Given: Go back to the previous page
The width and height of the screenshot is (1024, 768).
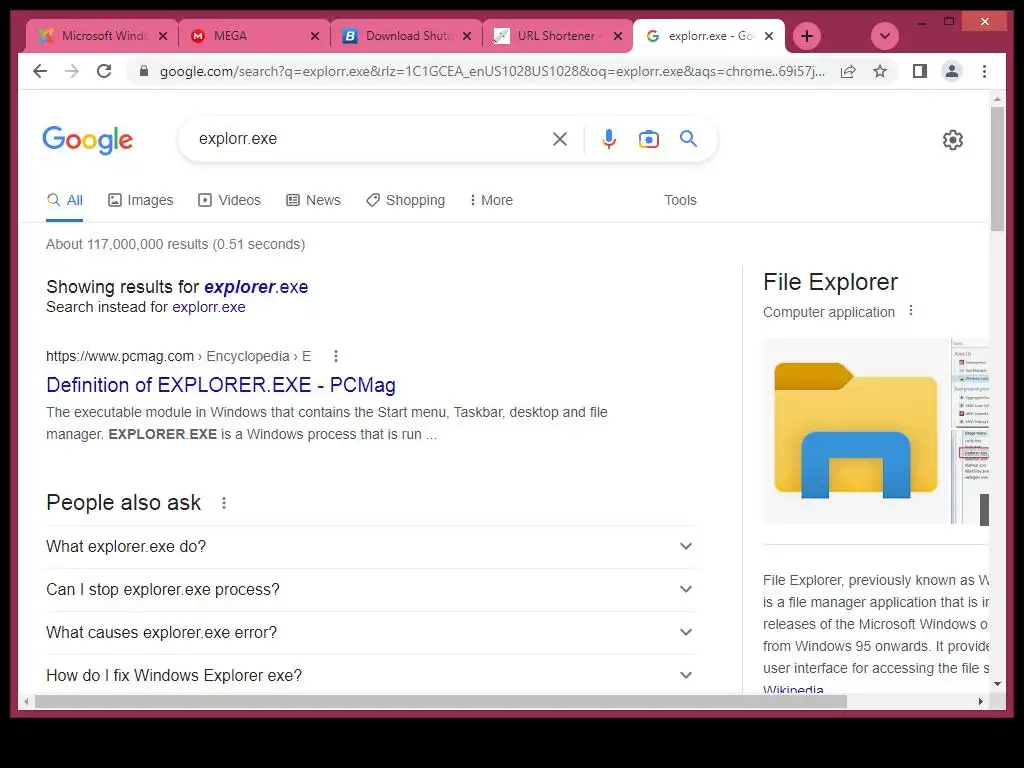Looking at the screenshot, I should pyautogui.click(x=40, y=71).
